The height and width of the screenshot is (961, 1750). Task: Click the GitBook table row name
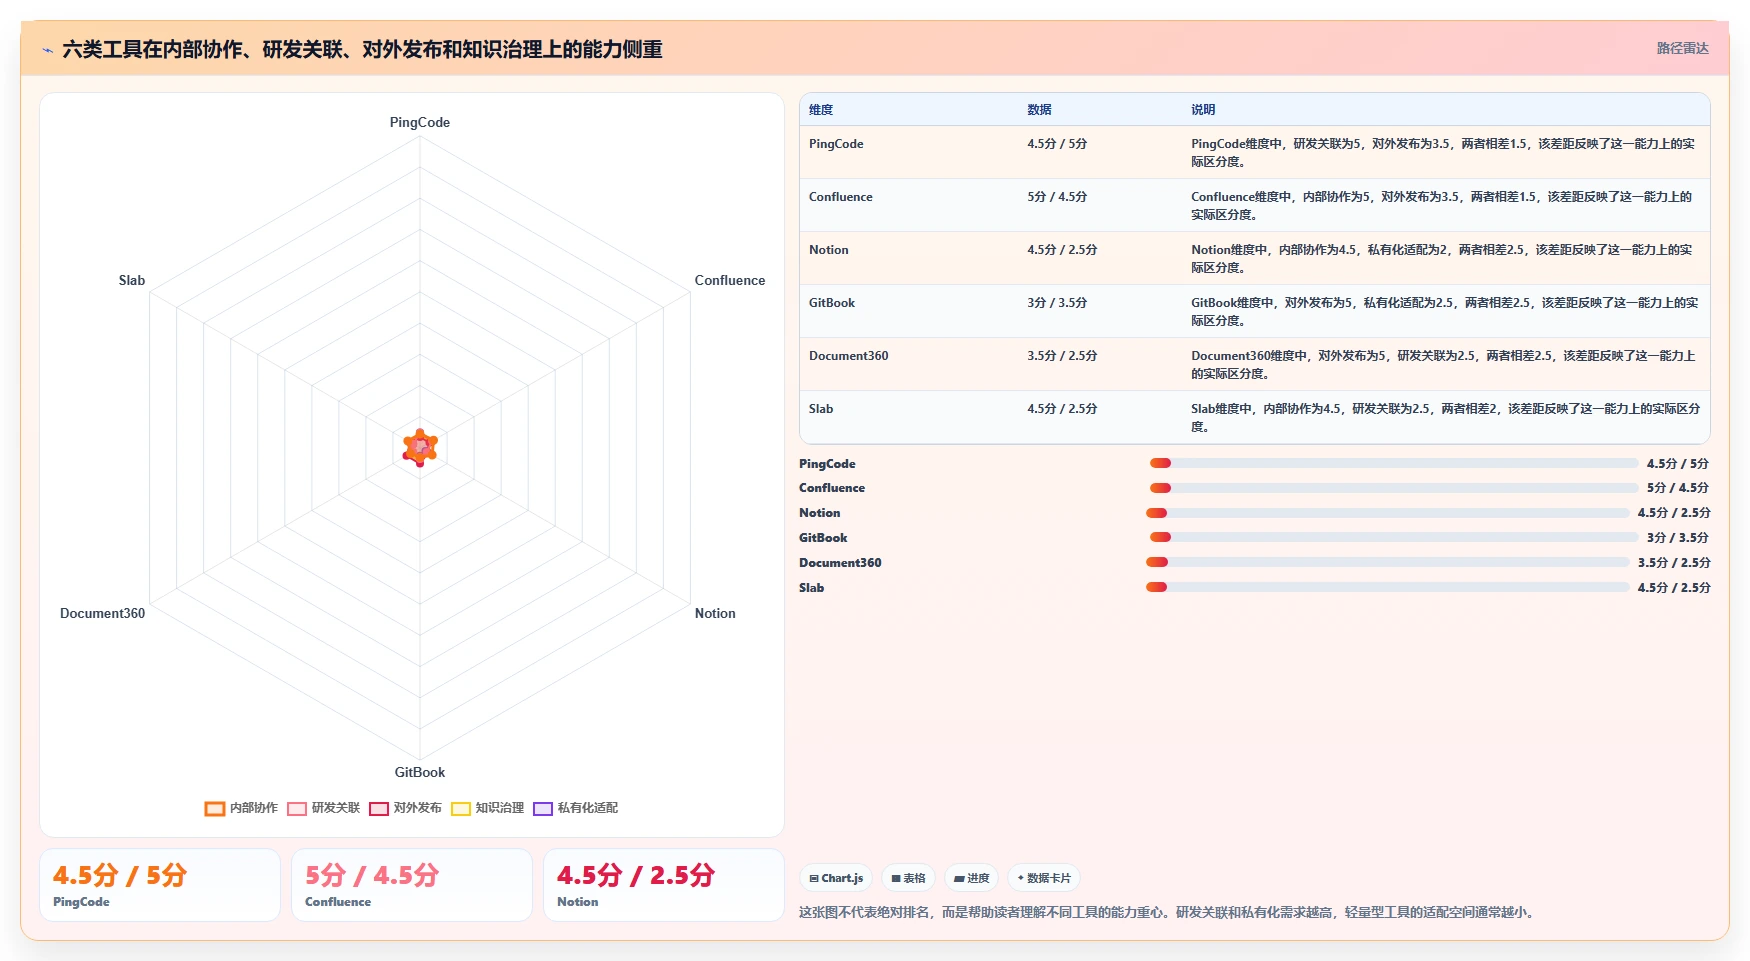tap(832, 303)
